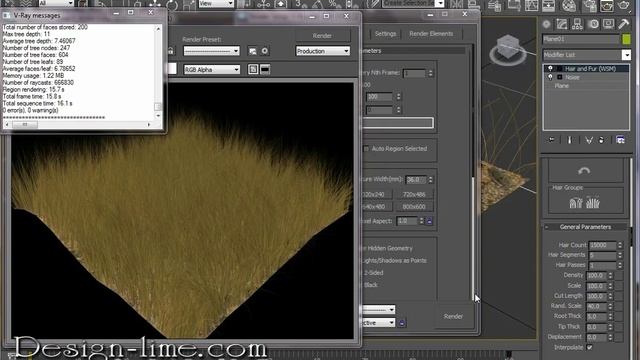Open the View reference coordinate dropdown
The width and height of the screenshot is (640, 360).
point(216,4)
